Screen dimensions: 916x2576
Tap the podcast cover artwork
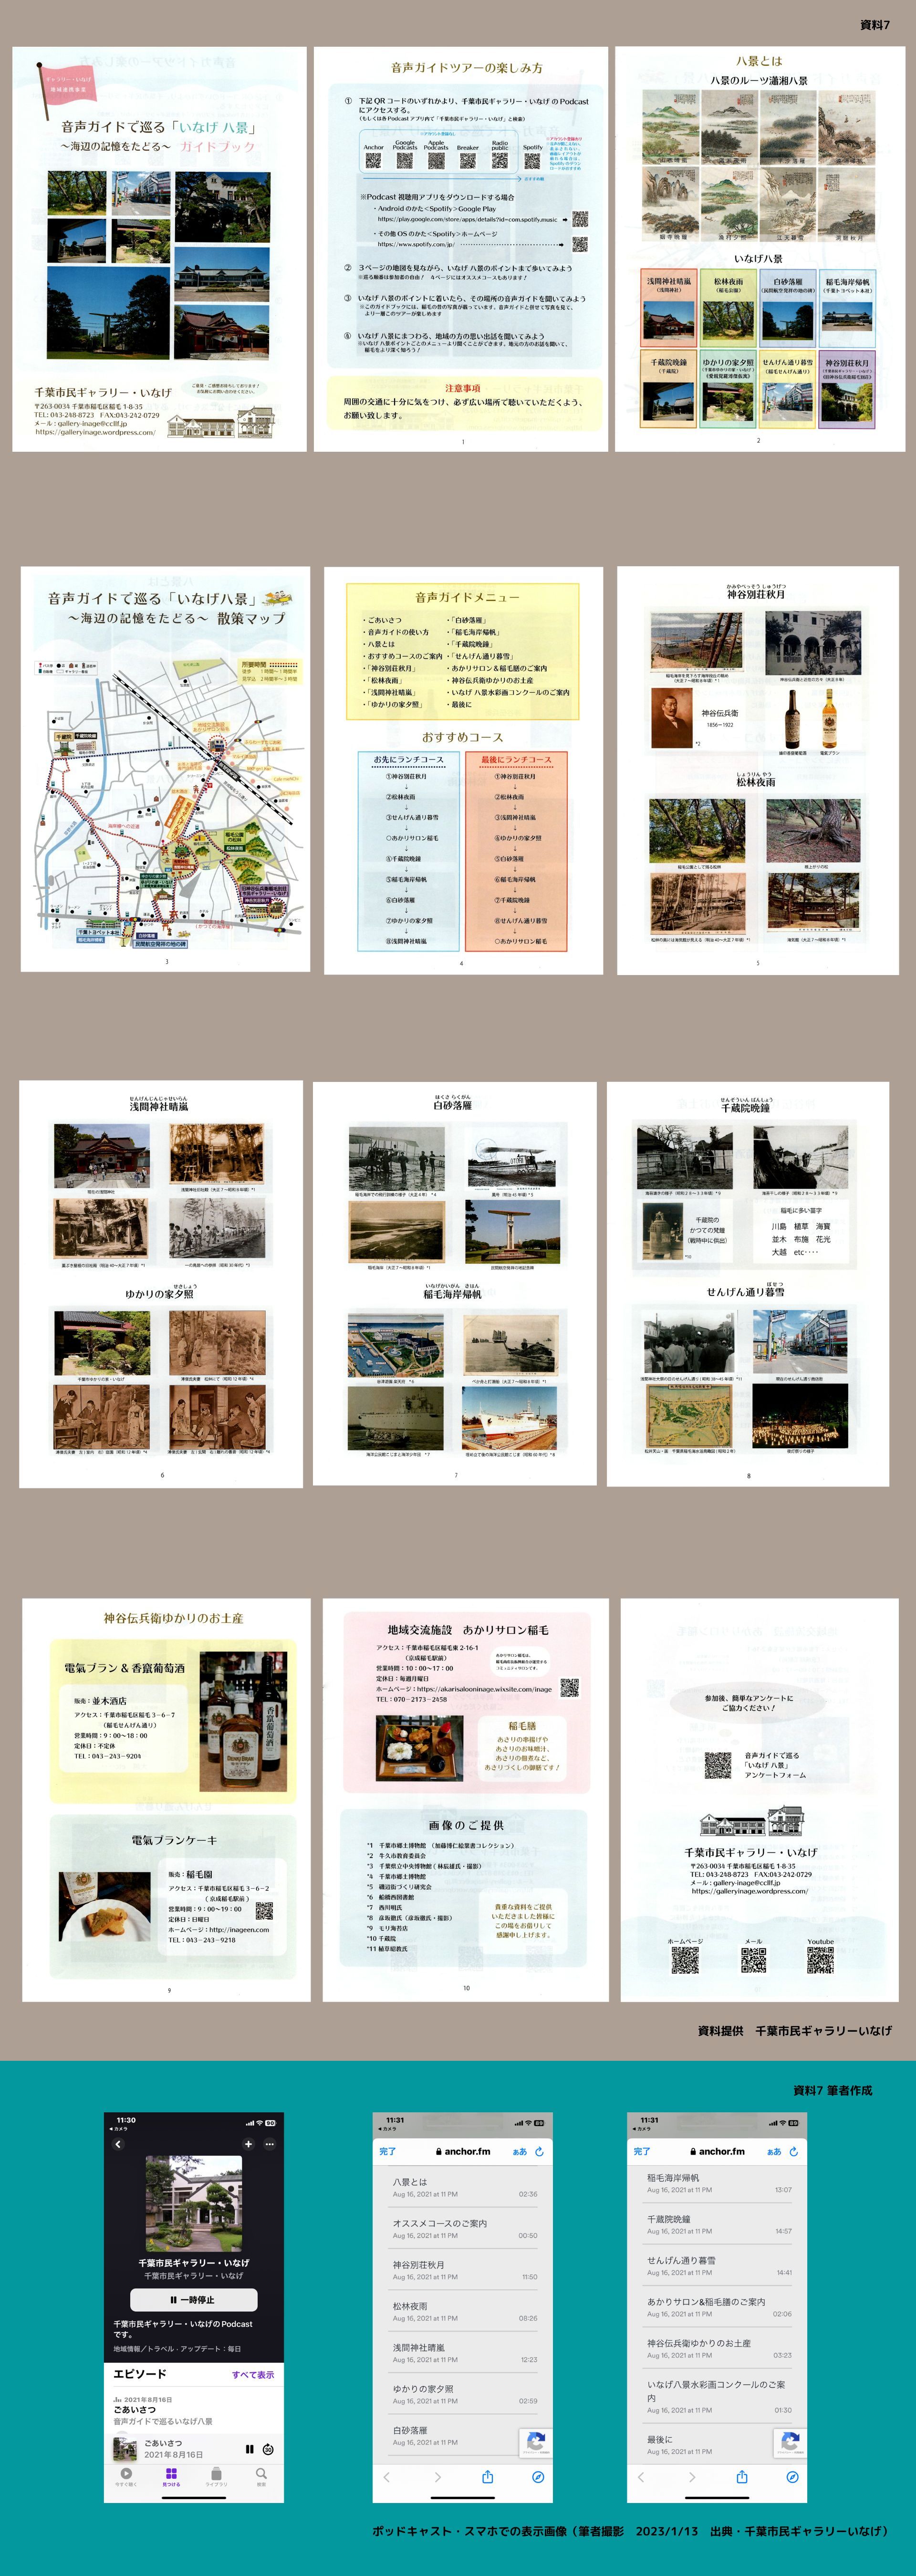(194, 2203)
